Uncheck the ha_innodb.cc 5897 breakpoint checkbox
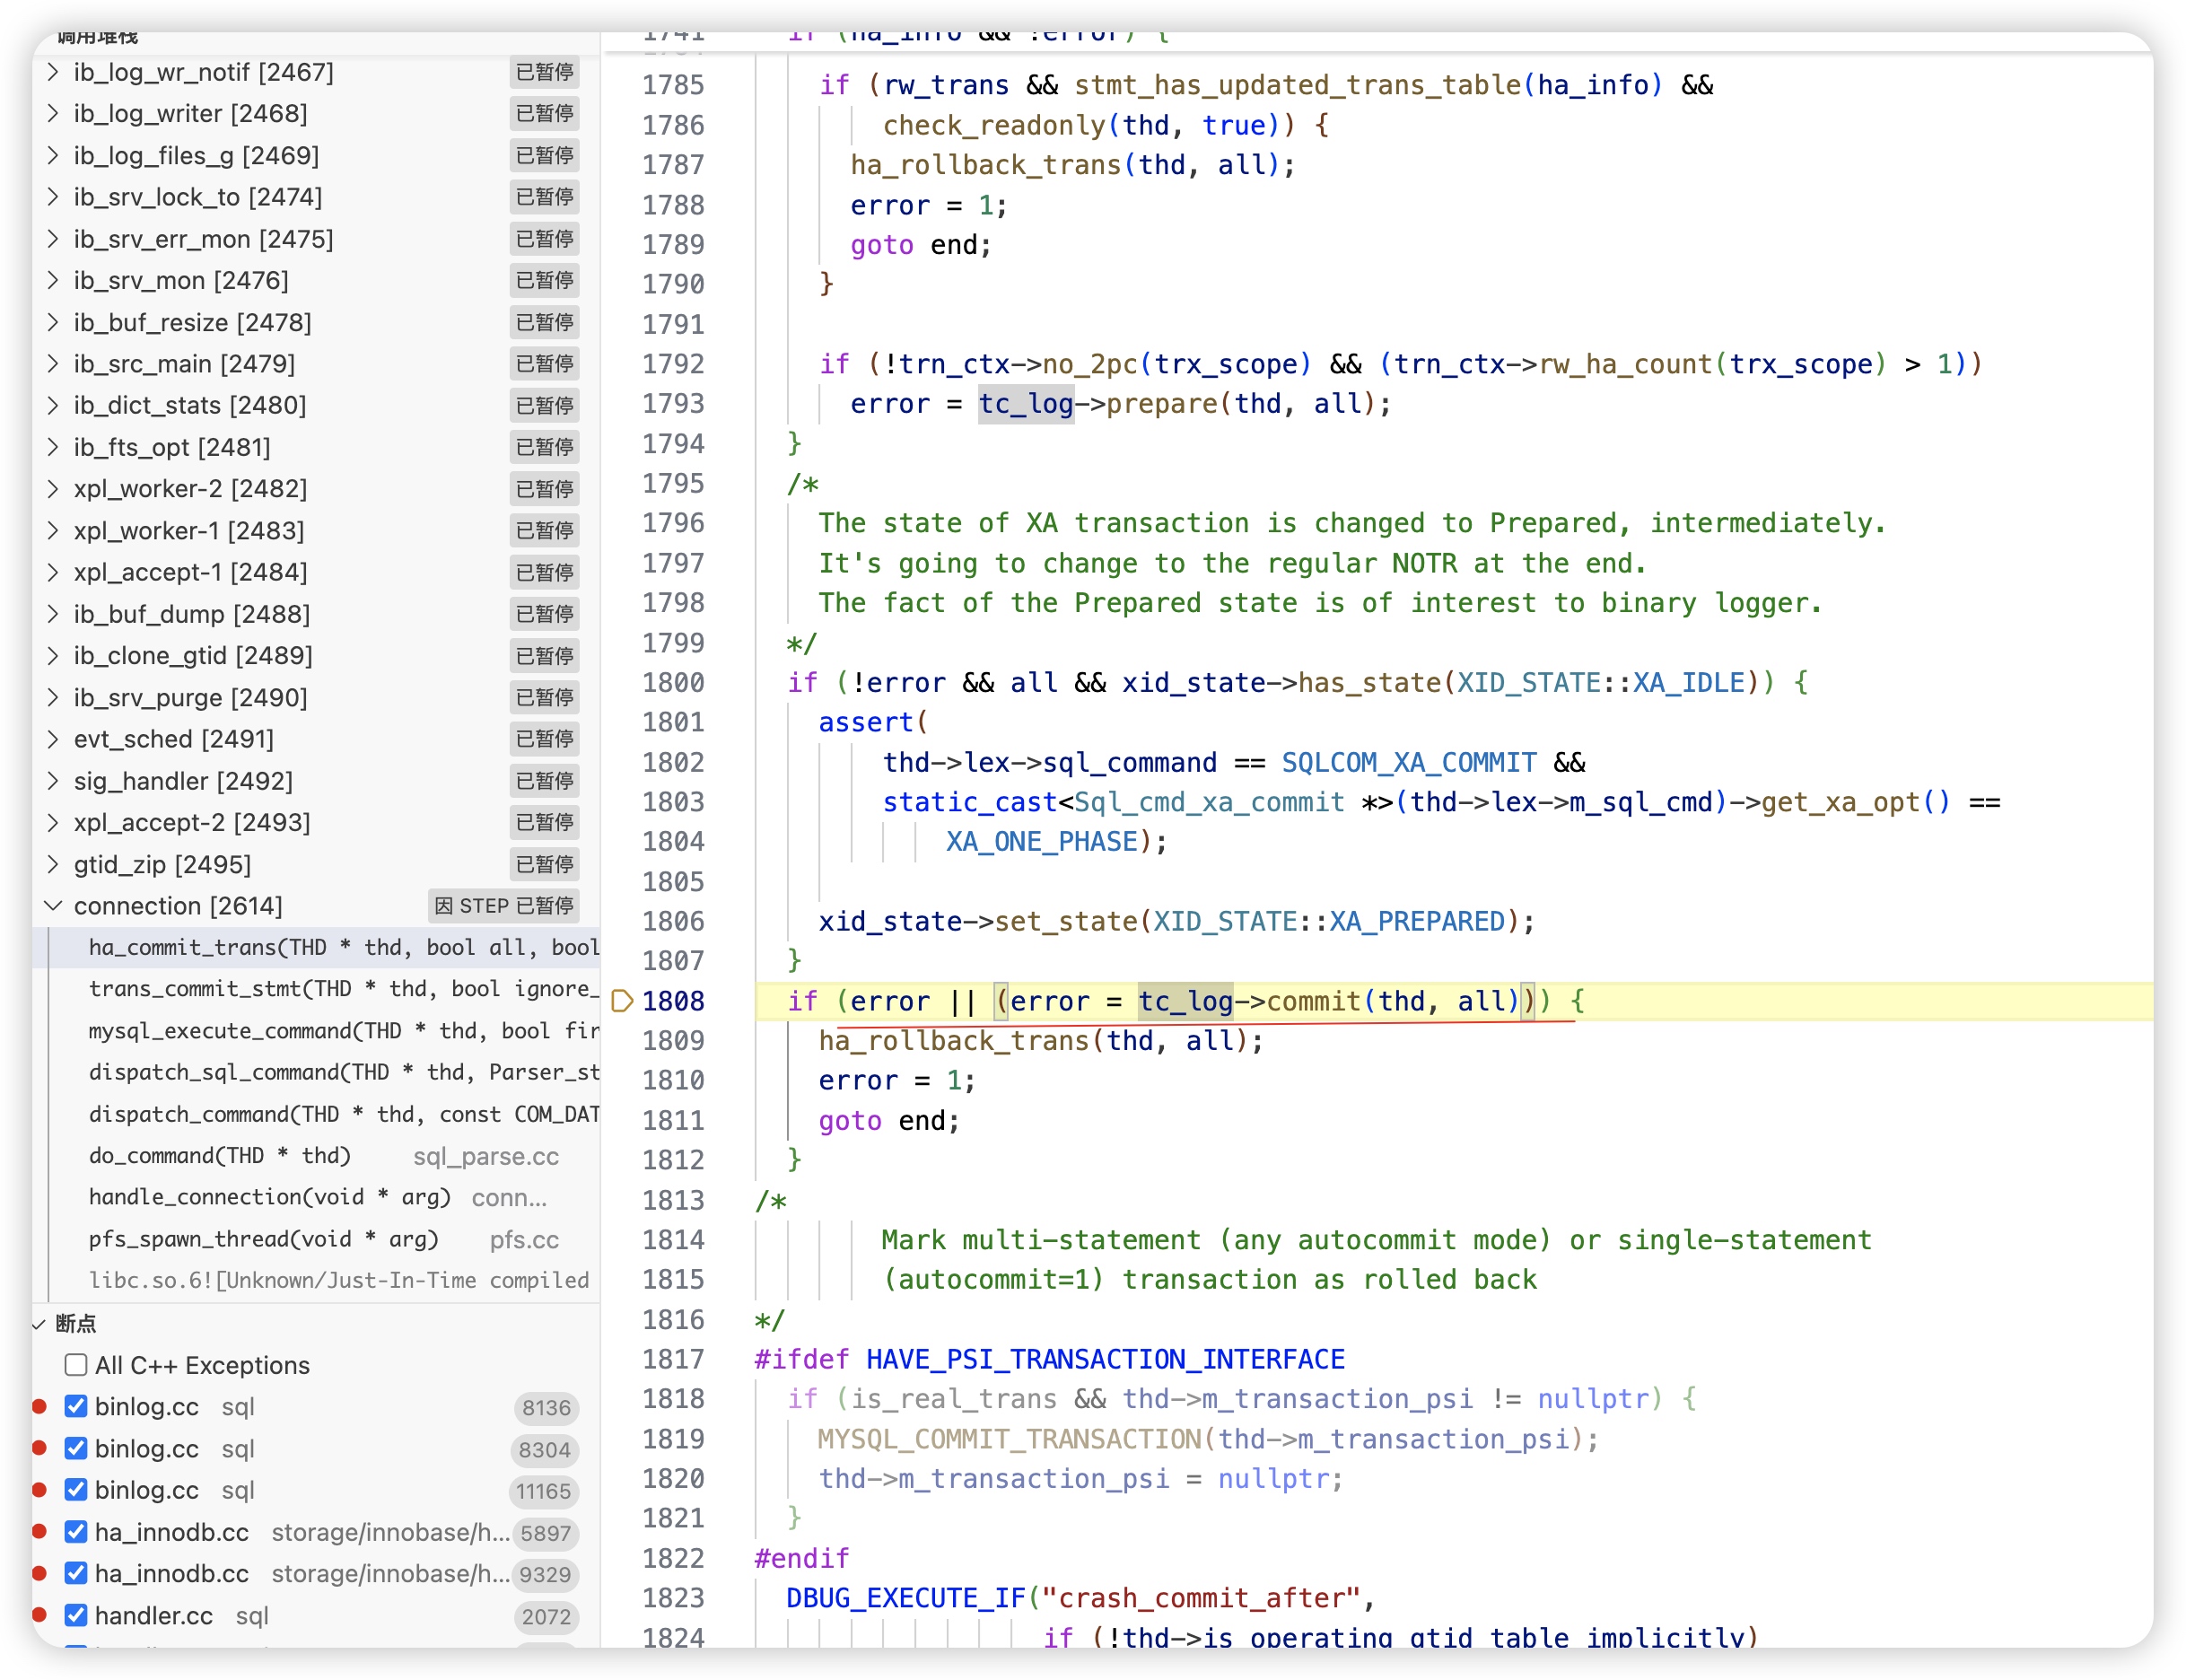Image resolution: width=2186 pixels, height=1680 pixels. (76, 1532)
